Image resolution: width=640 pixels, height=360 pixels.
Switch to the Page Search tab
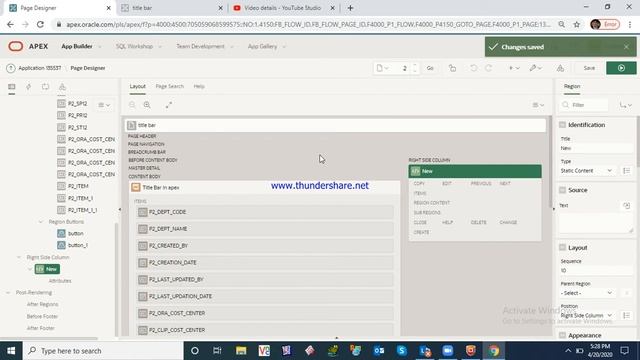(169, 86)
